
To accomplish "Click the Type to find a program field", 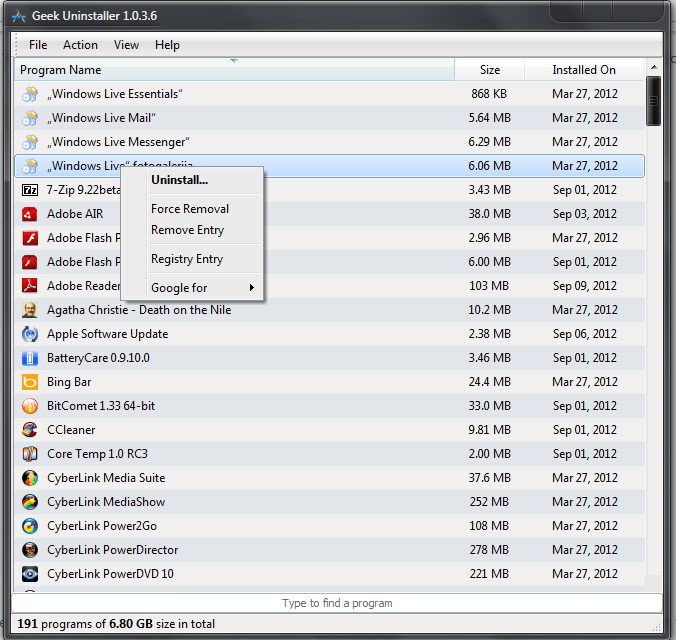I will (337, 603).
